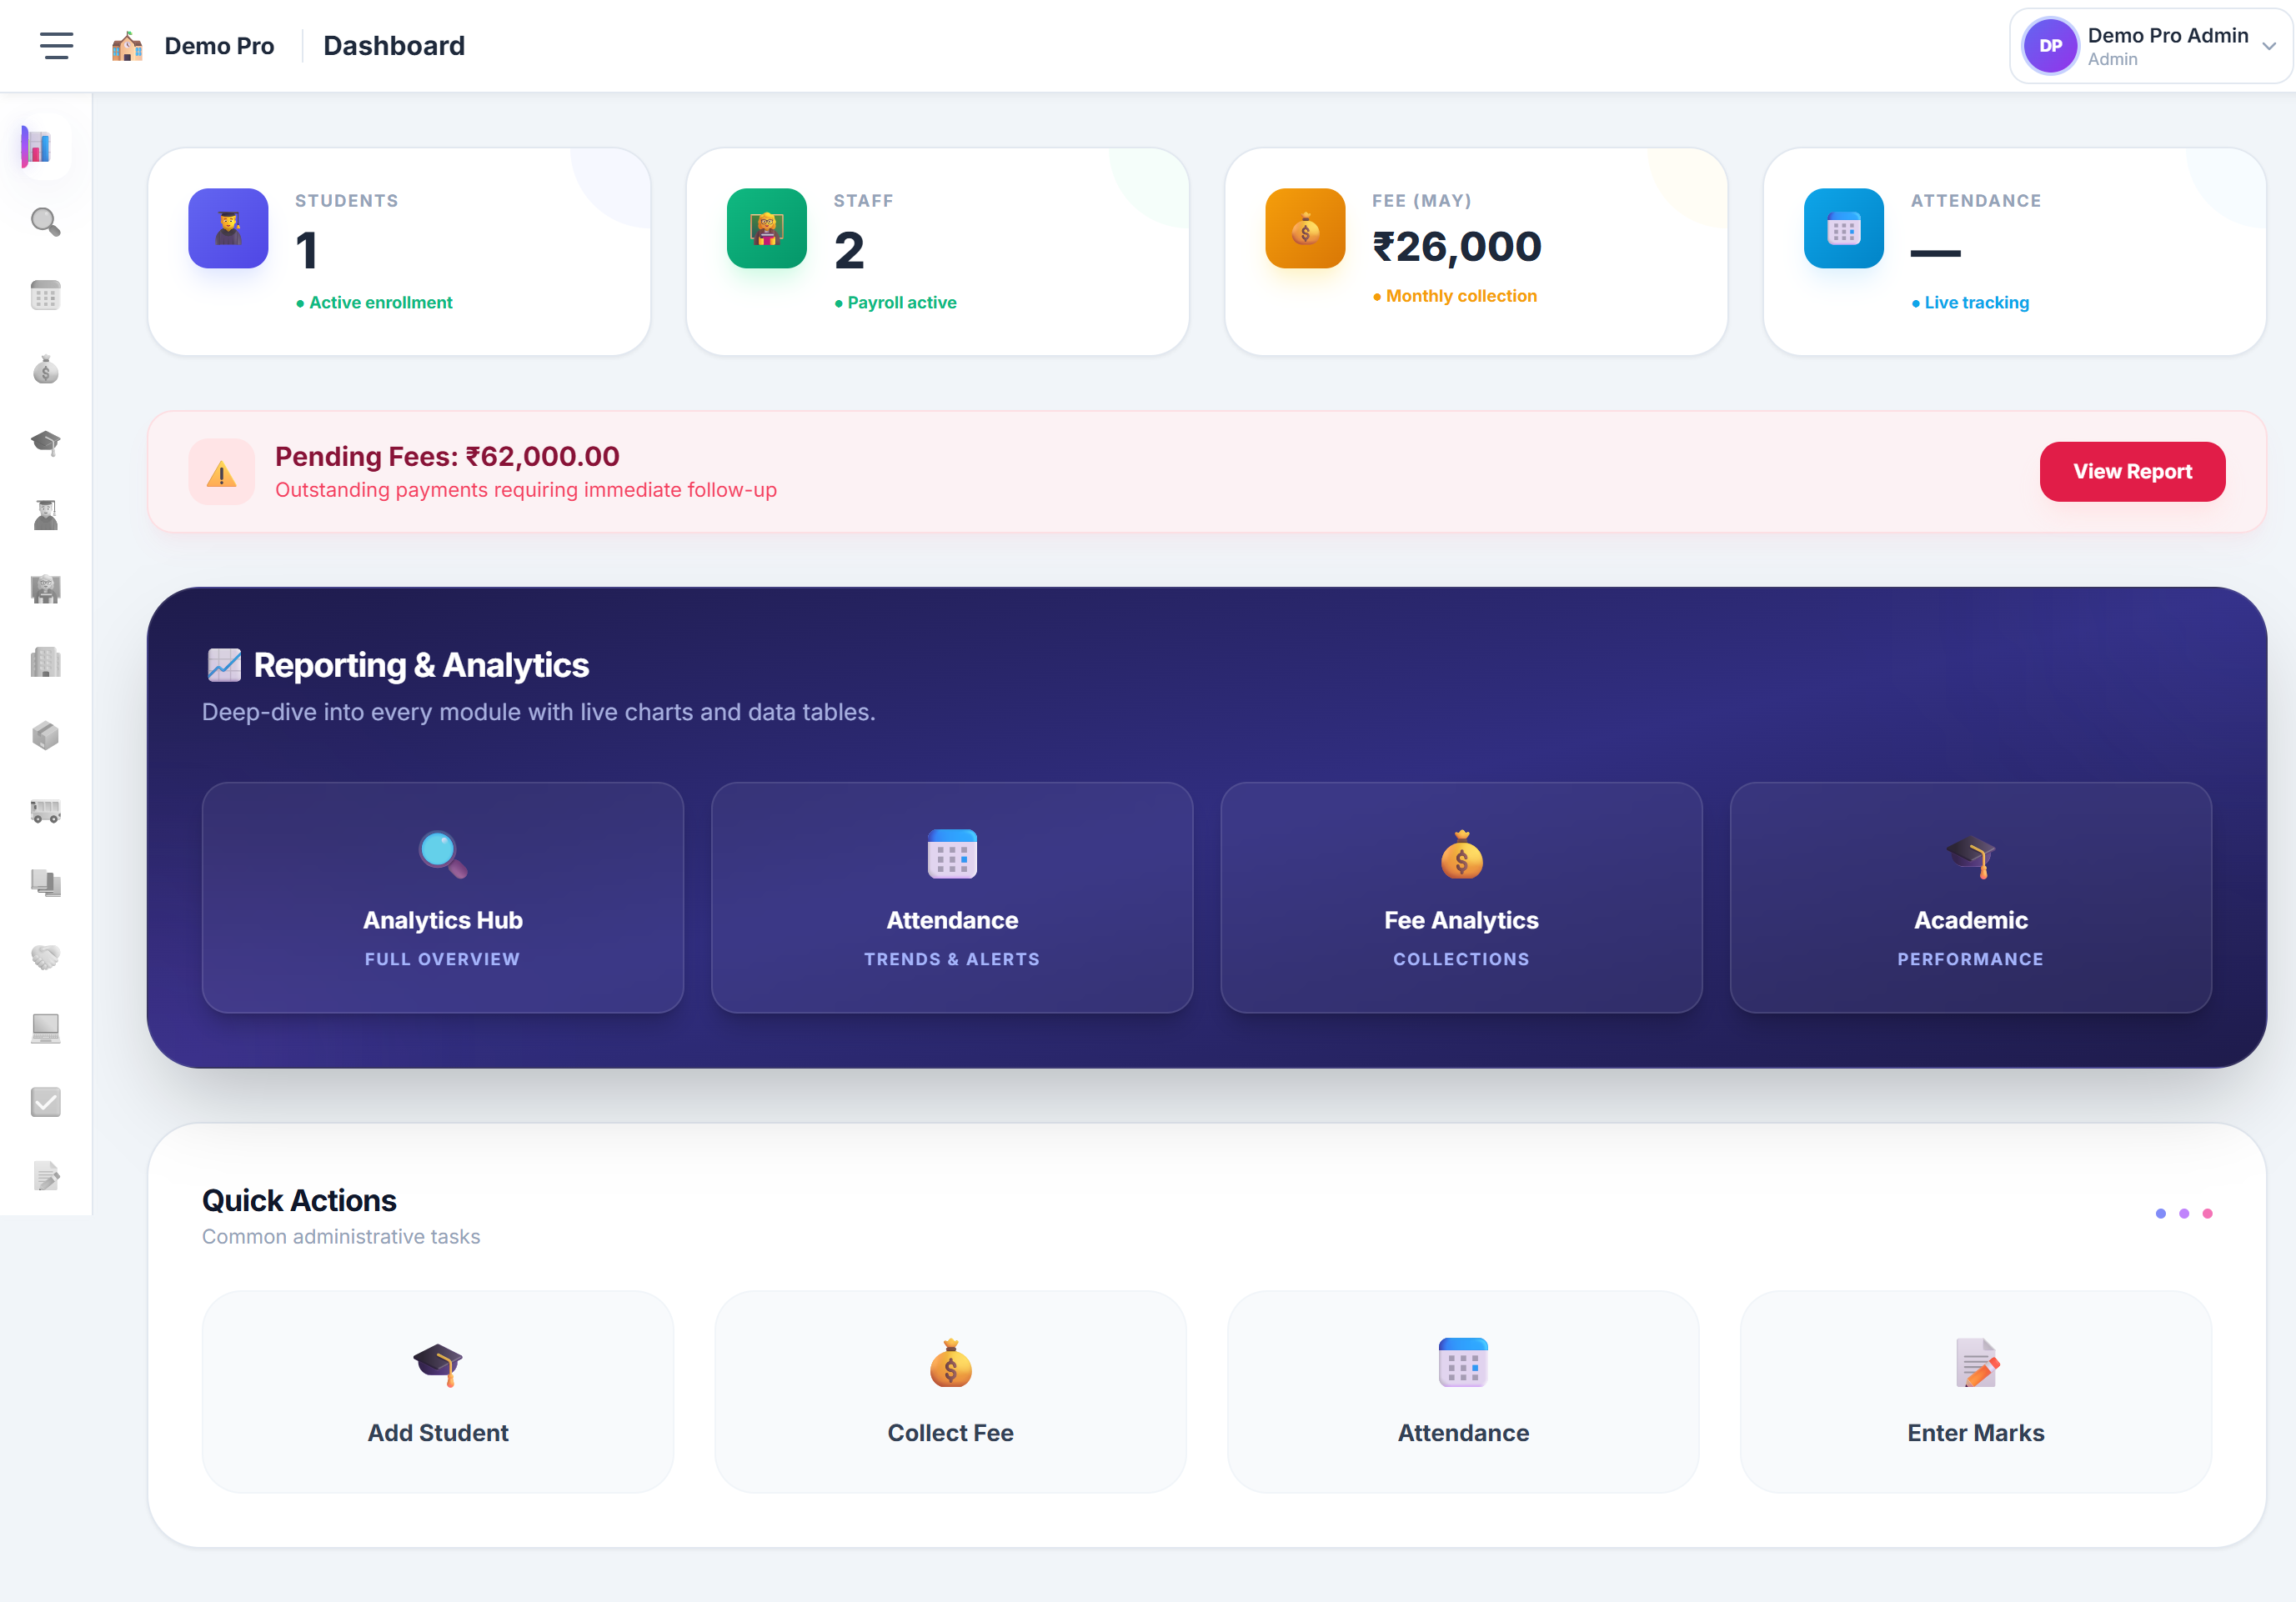
Task: Click the Add Student quick action
Action: click(x=438, y=1392)
